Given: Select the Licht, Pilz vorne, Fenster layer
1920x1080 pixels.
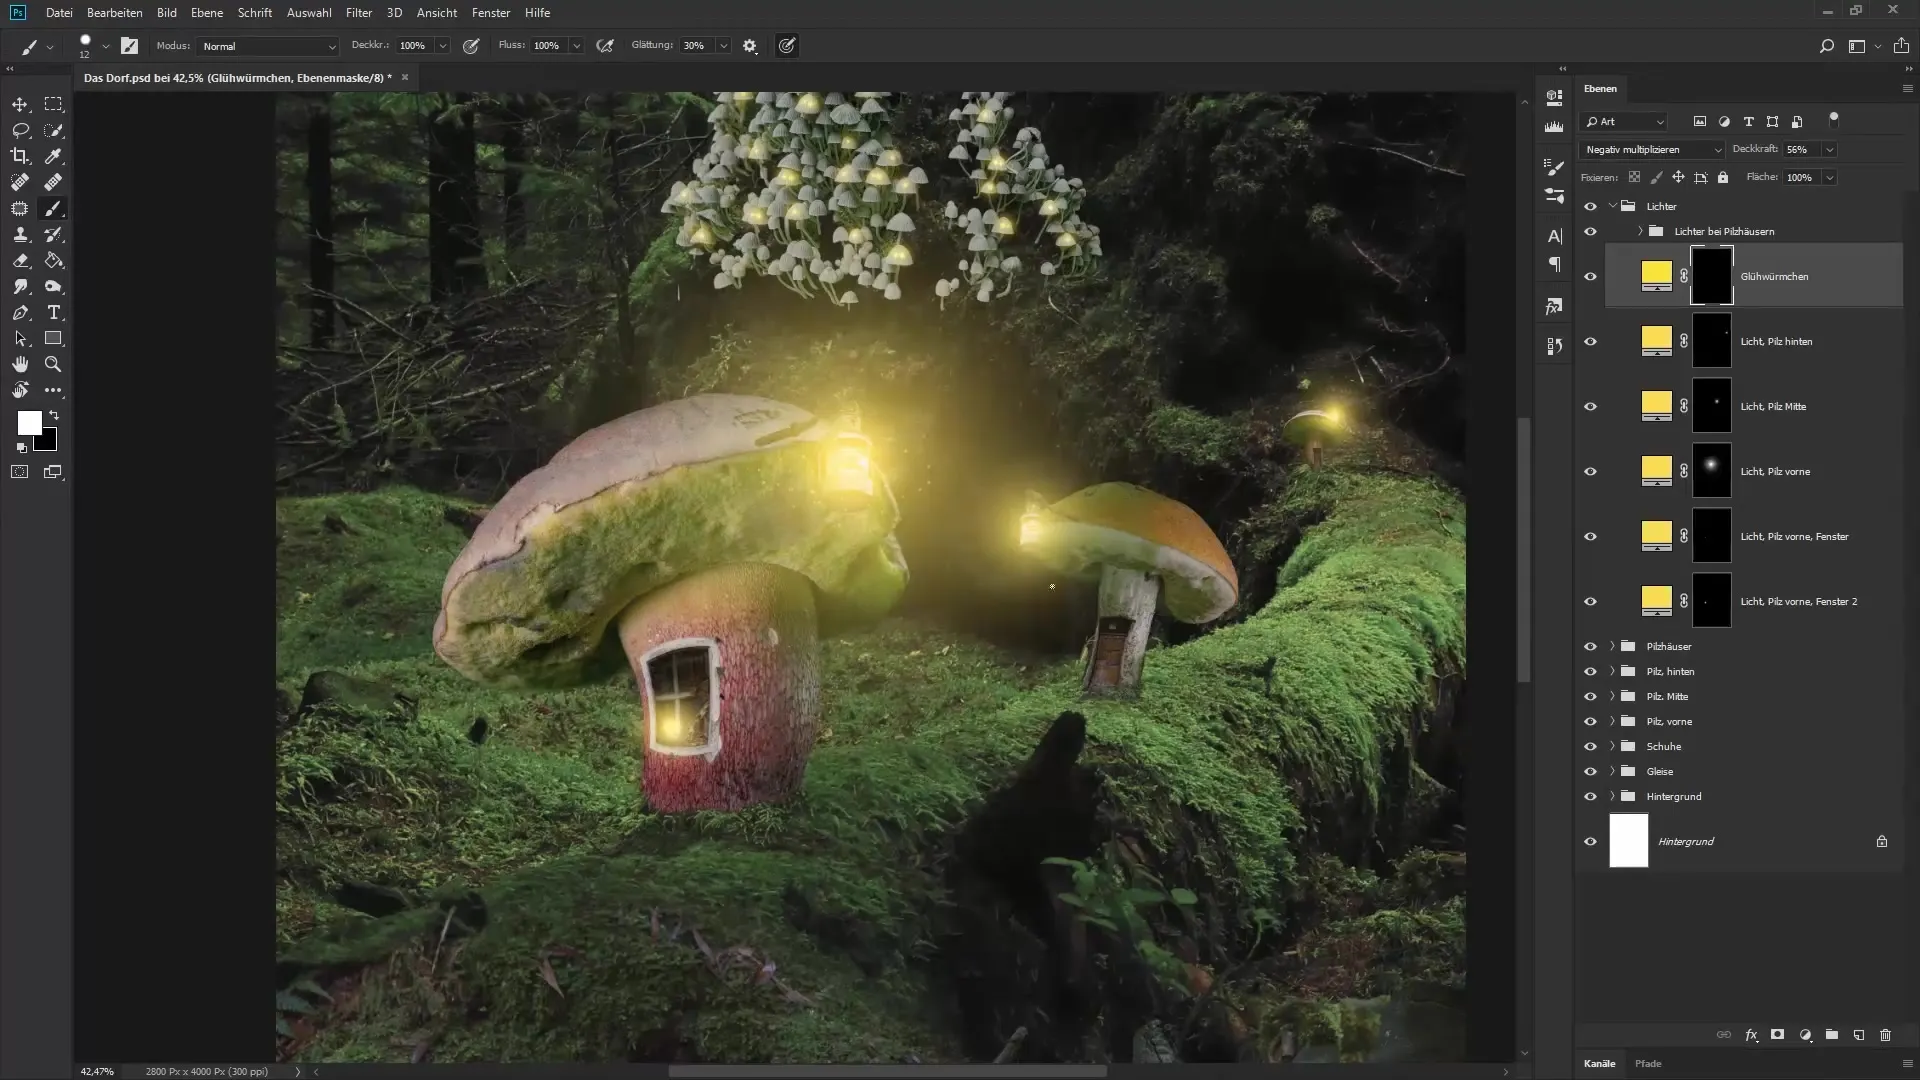Looking at the screenshot, I should 1754,537.
